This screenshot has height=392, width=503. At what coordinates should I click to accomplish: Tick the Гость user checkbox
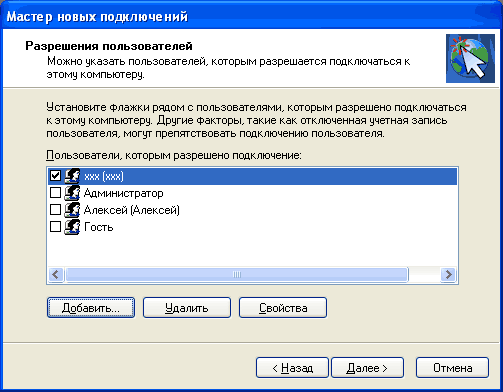[x=55, y=226]
